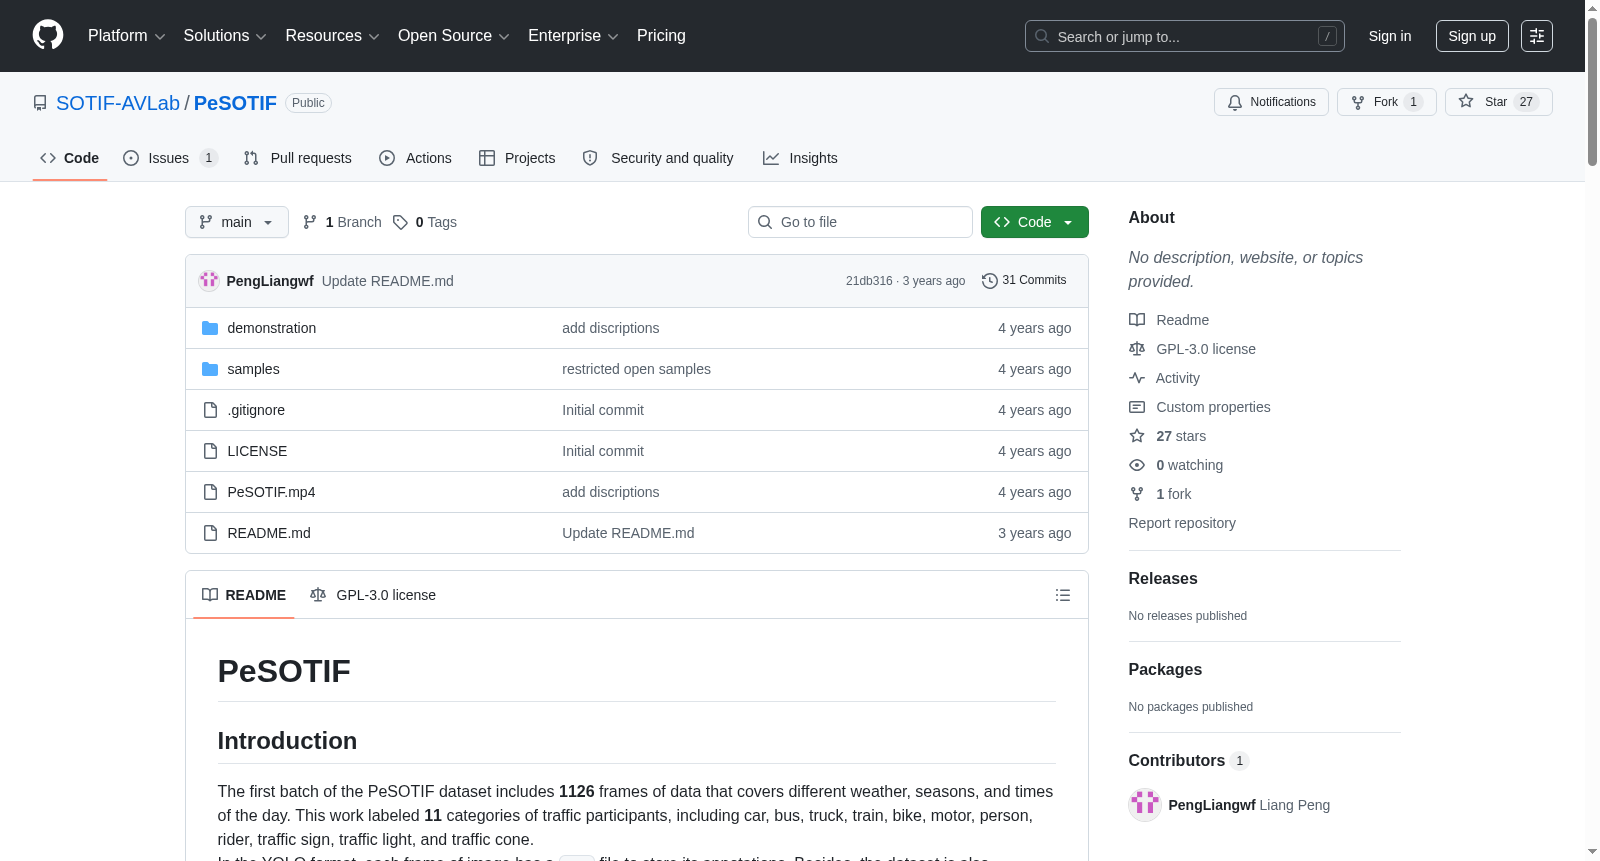Expand the Solutions menu
Image resolution: width=1600 pixels, height=861 pixels.
click(225, 36)
